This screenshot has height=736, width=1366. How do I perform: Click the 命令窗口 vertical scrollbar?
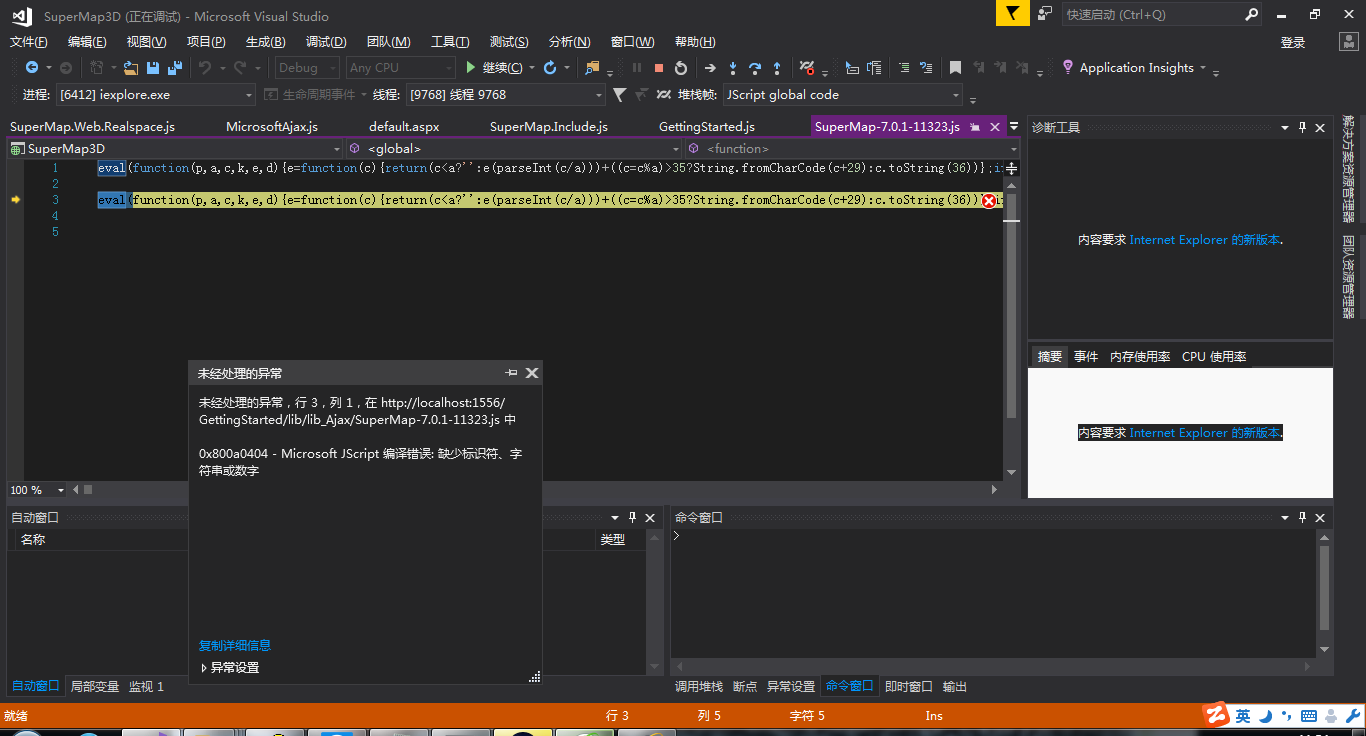(1325, 594)
